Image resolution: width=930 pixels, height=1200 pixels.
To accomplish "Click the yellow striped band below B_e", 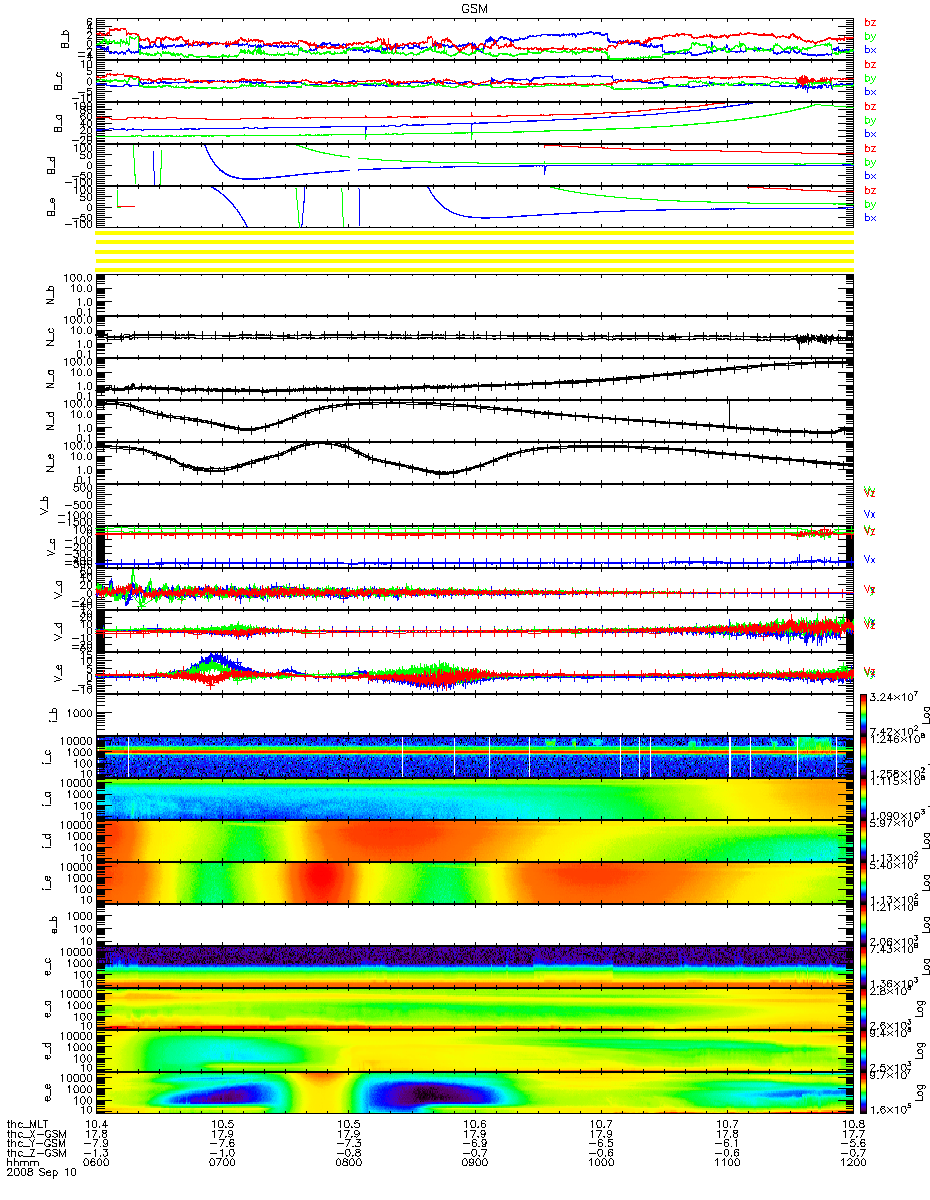I will click(x=475, y=250).
